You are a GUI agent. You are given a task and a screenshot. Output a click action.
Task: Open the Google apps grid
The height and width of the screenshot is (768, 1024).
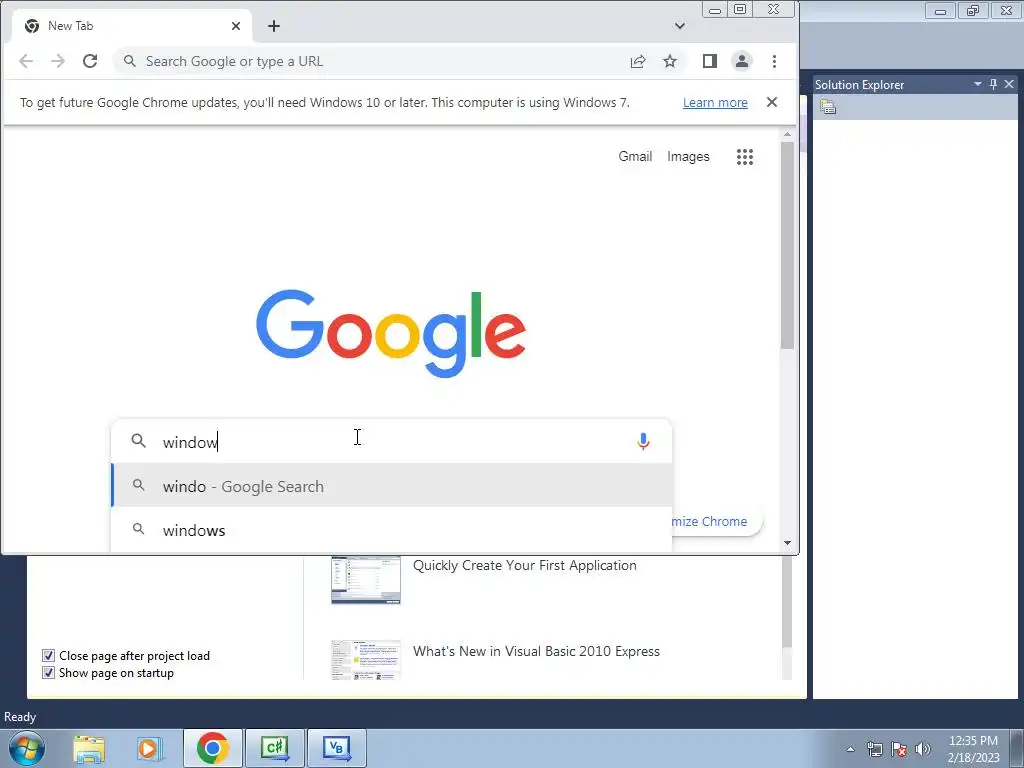tap(745, 157)
